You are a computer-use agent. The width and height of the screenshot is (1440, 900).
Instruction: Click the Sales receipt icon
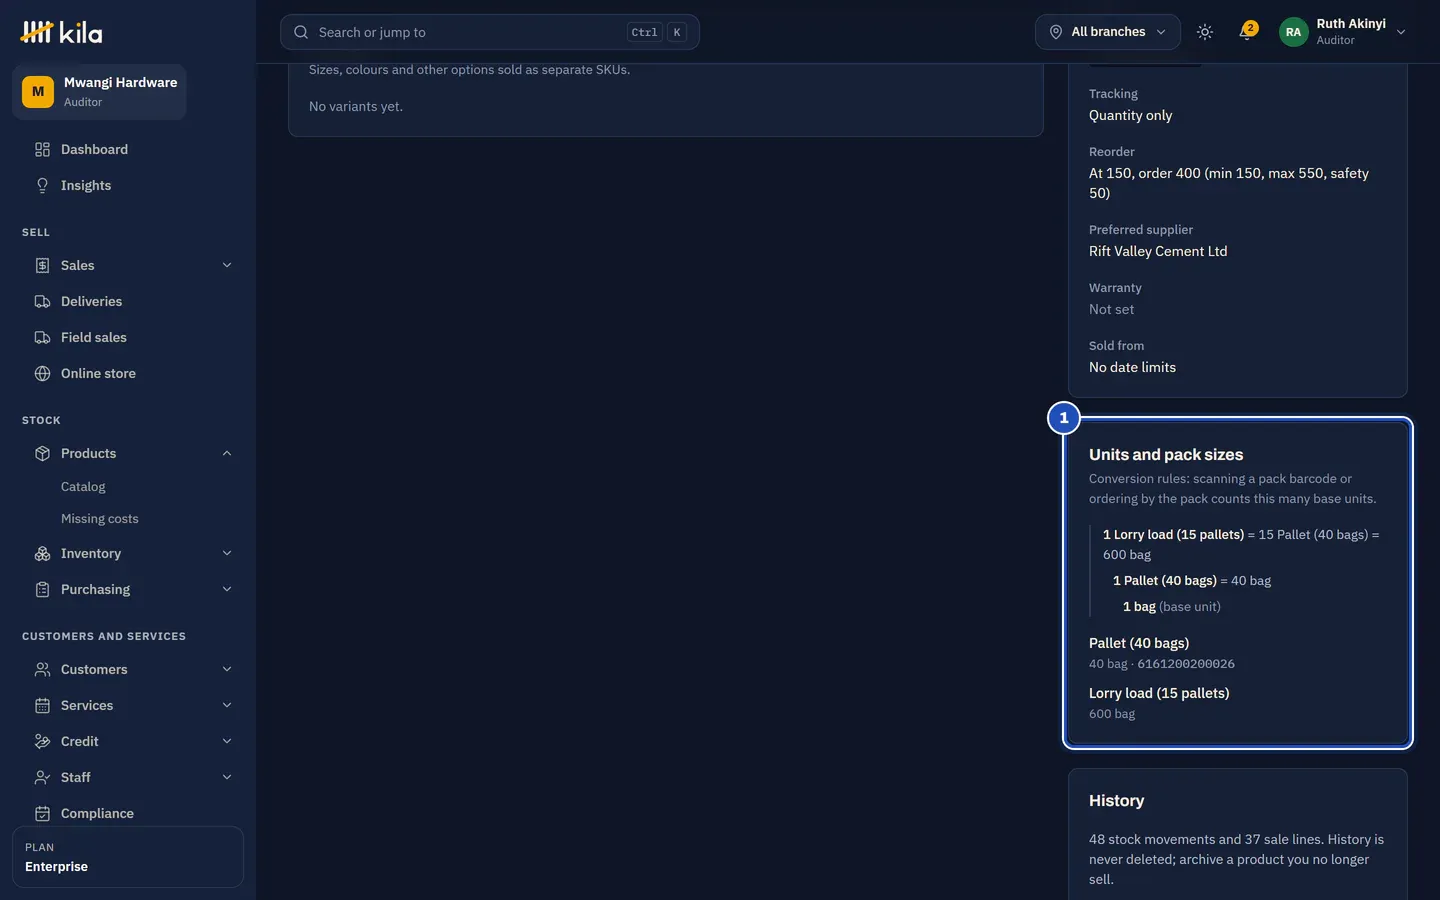click(42, 265)
